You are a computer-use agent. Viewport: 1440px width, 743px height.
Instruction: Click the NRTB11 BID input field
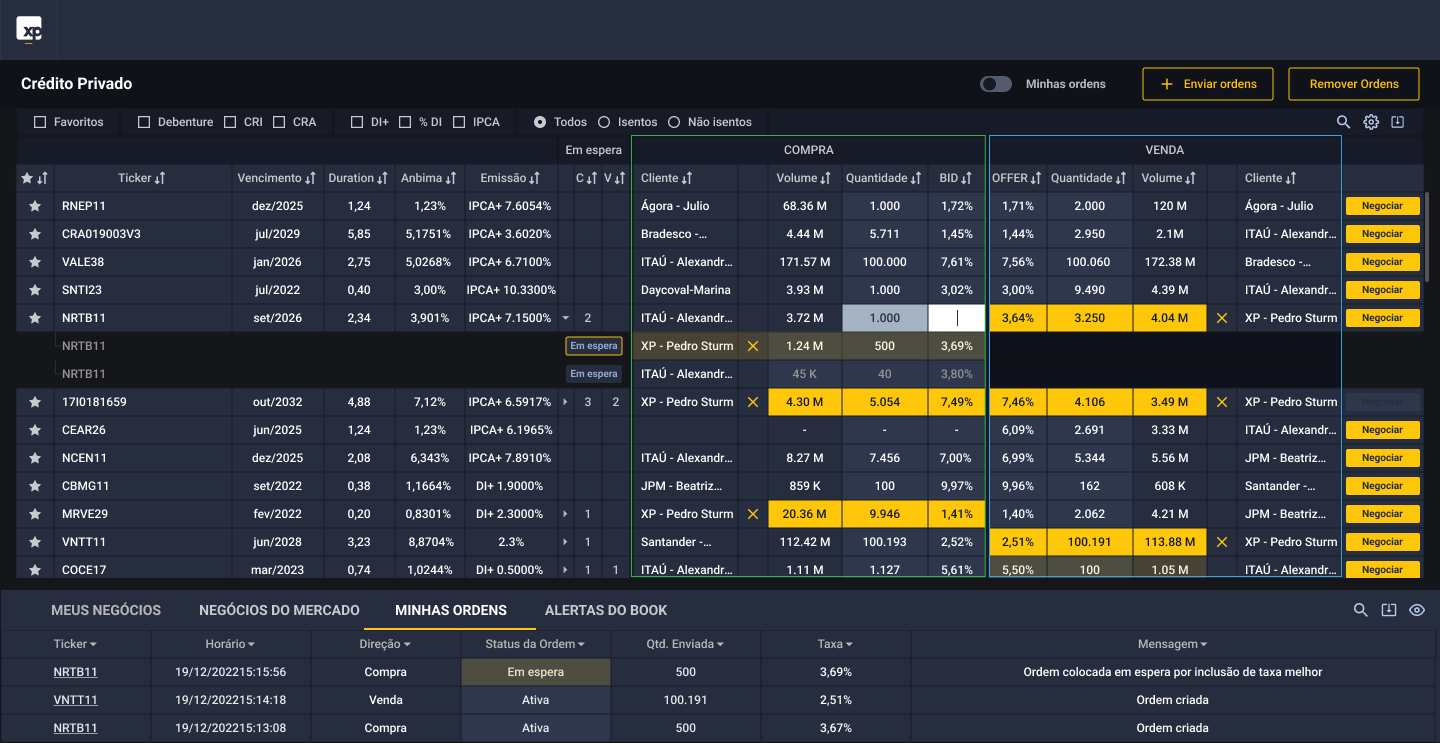(x=956, y=318)
